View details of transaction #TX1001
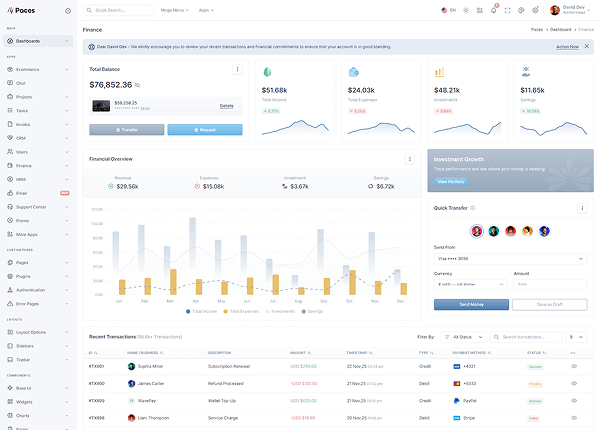The width and height of the screenshot is (600, 430). 574,367
